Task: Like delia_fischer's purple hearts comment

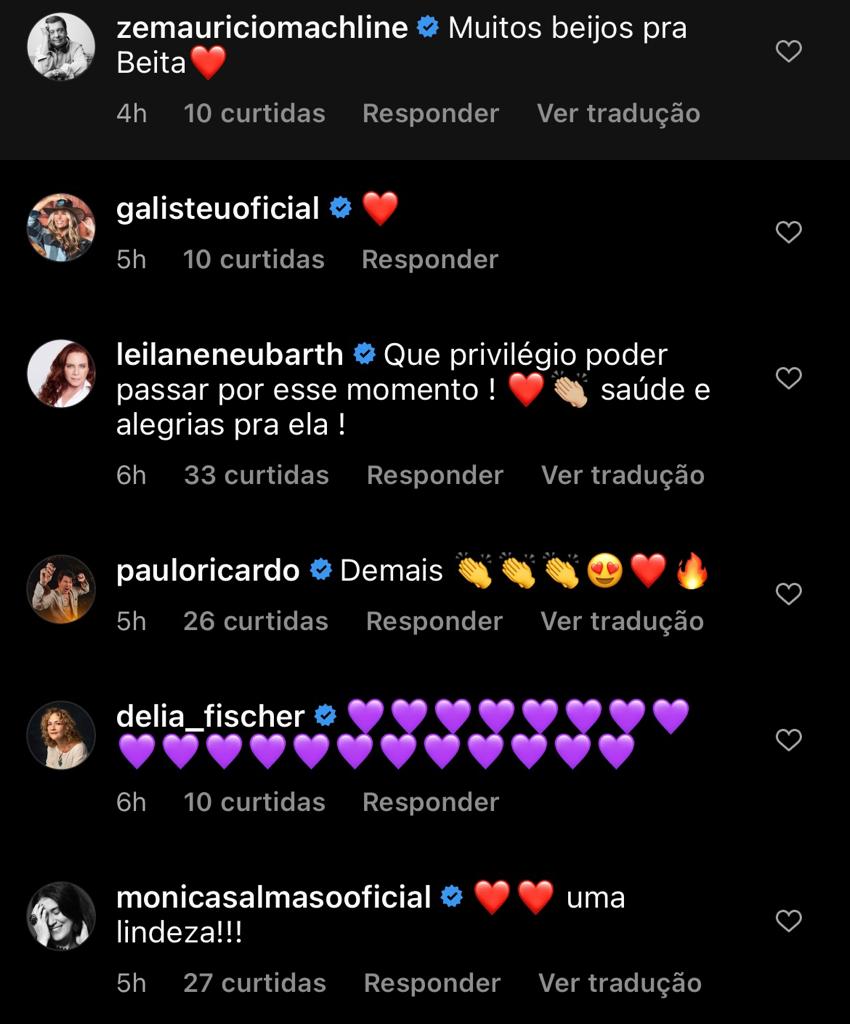Action: click(x=789, y=740)
